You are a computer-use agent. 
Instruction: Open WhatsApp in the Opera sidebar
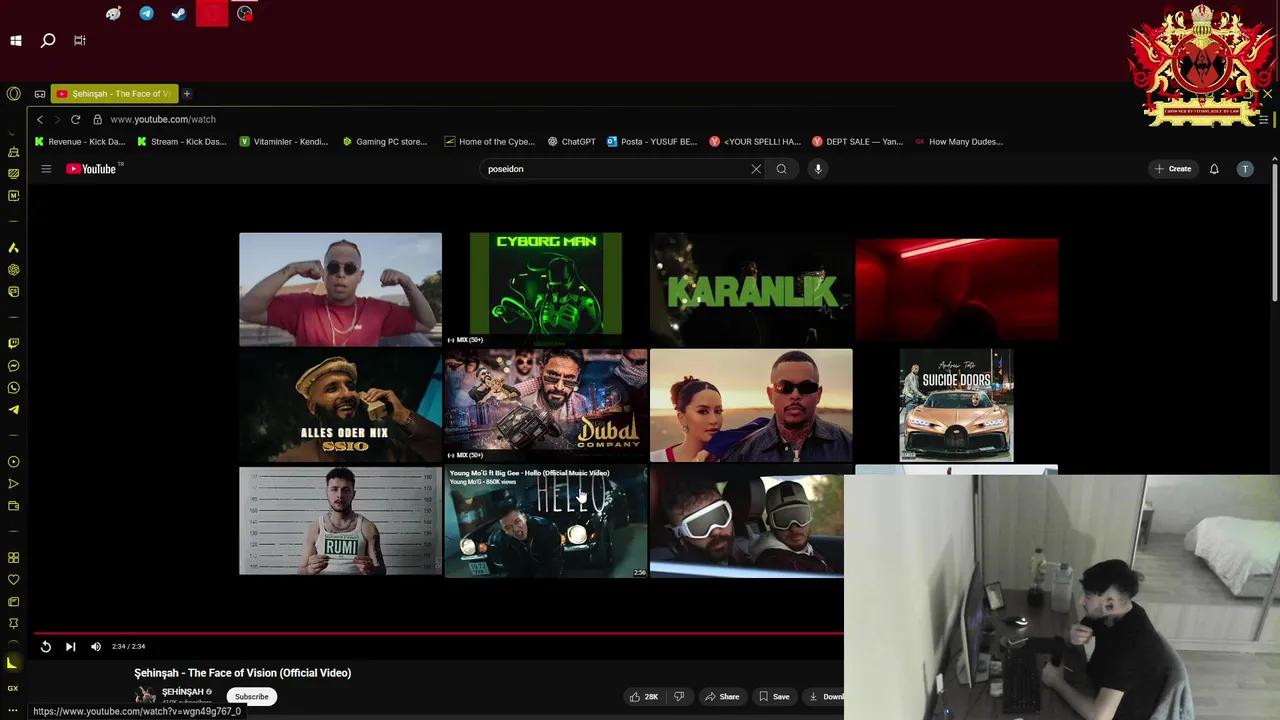(13, 388)
